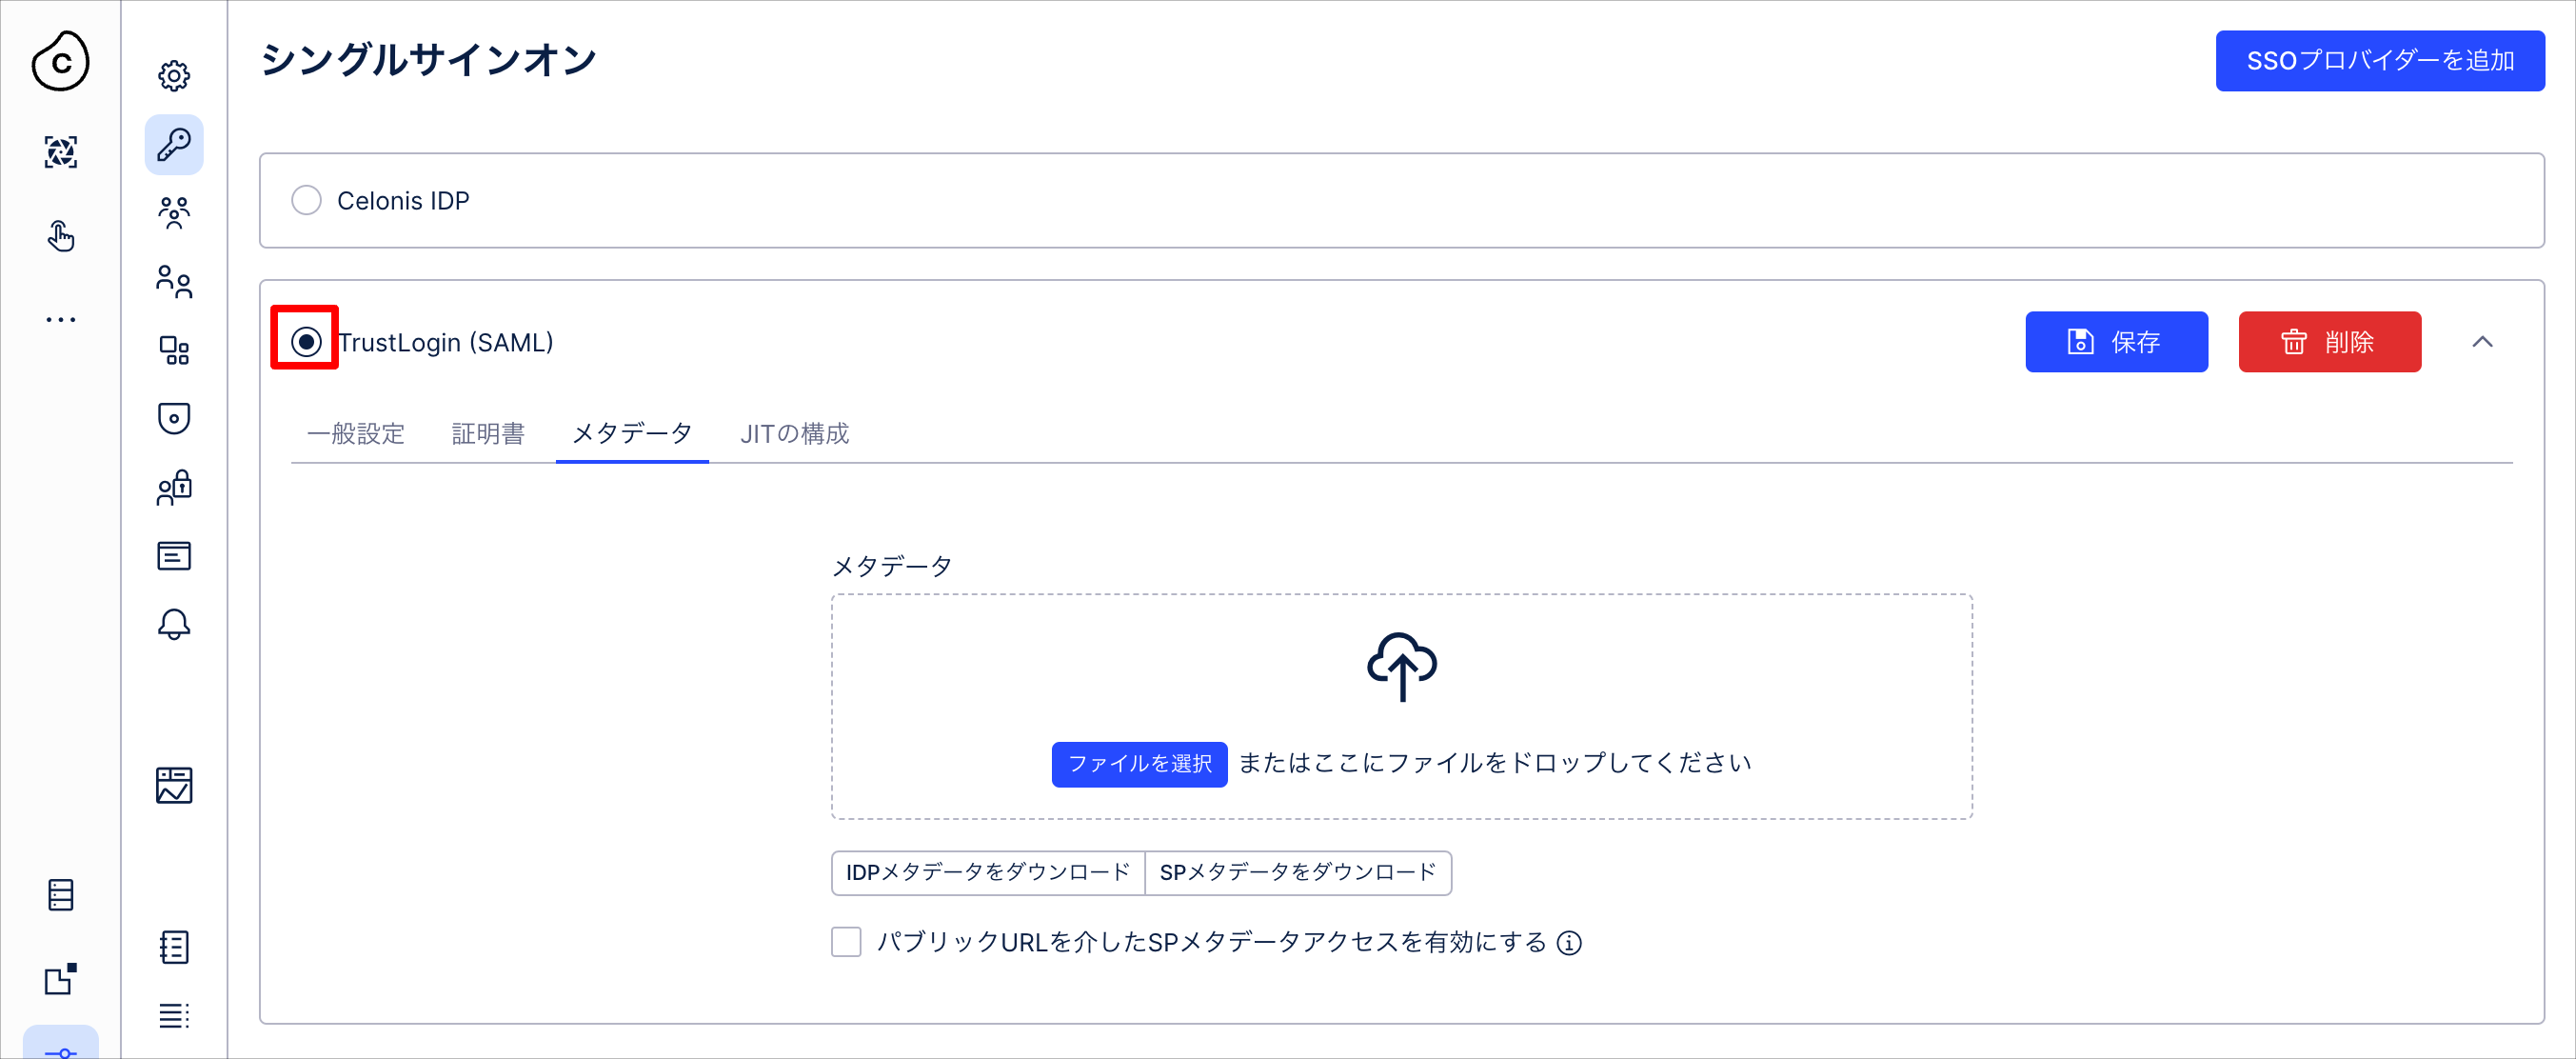The width and height of the screenshot is (2576, 1059).
Task: Click the applications squares icon
Action: (x=174, y=350)
